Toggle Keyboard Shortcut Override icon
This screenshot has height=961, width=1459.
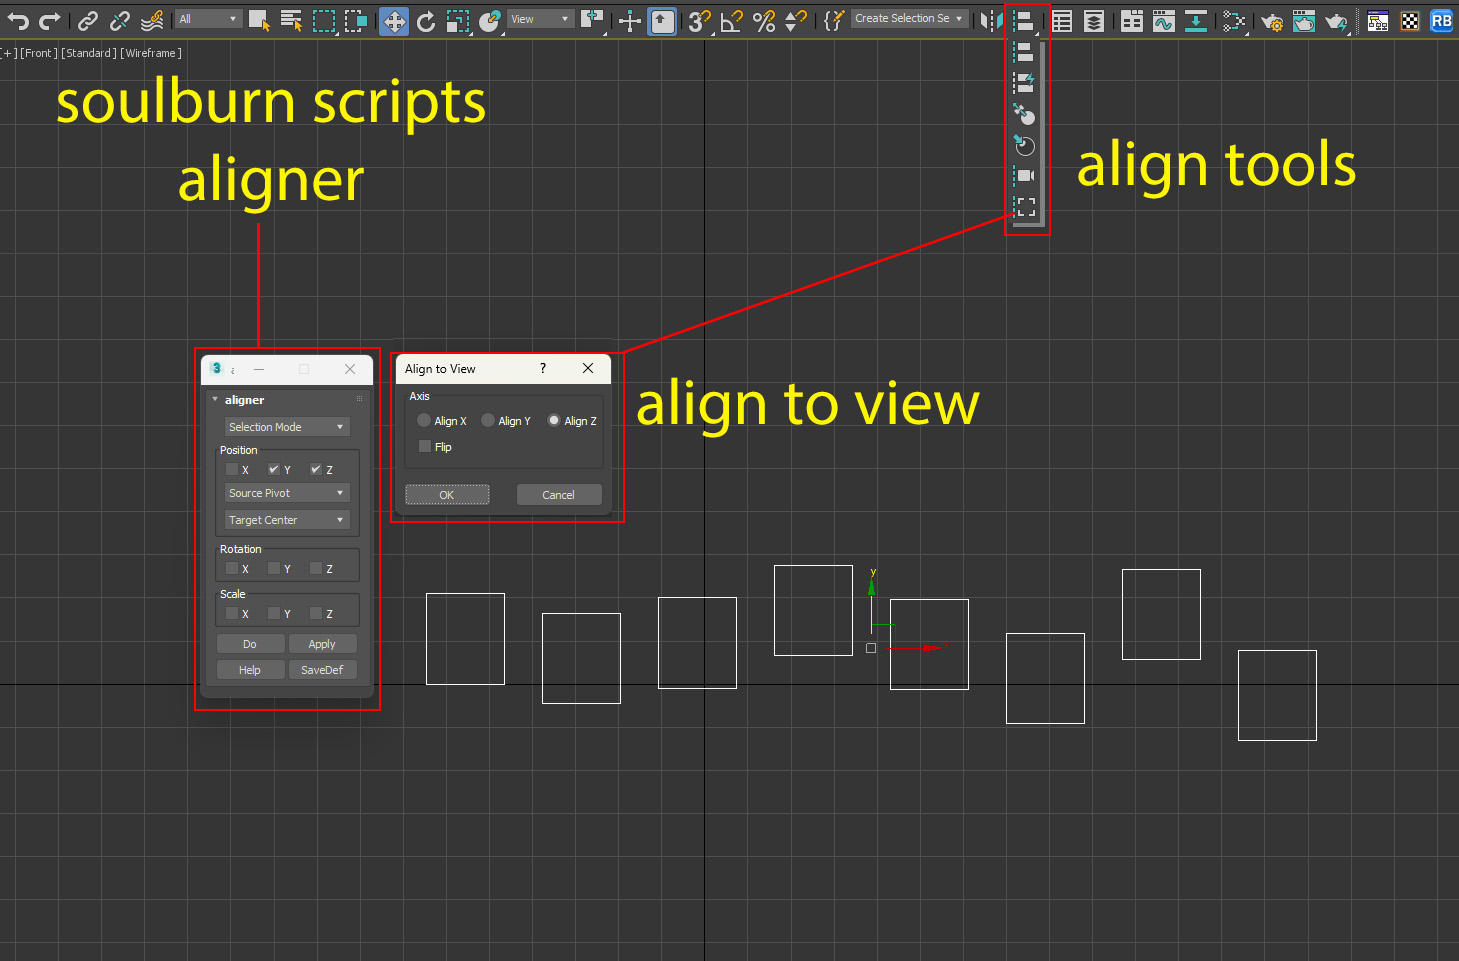pyautogui.click(x=662, y=21)
